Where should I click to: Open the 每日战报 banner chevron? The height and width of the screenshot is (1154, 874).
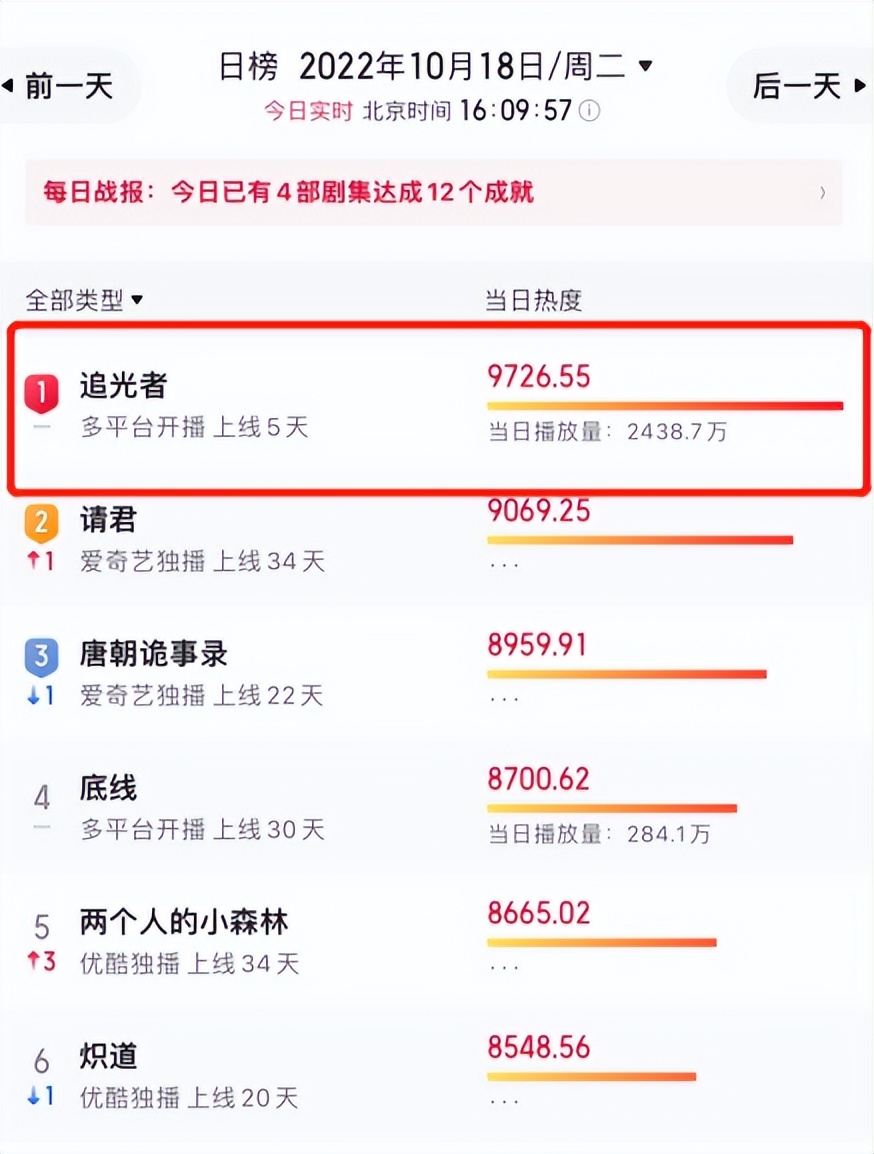pyautogui.click(x=823, y=193)
